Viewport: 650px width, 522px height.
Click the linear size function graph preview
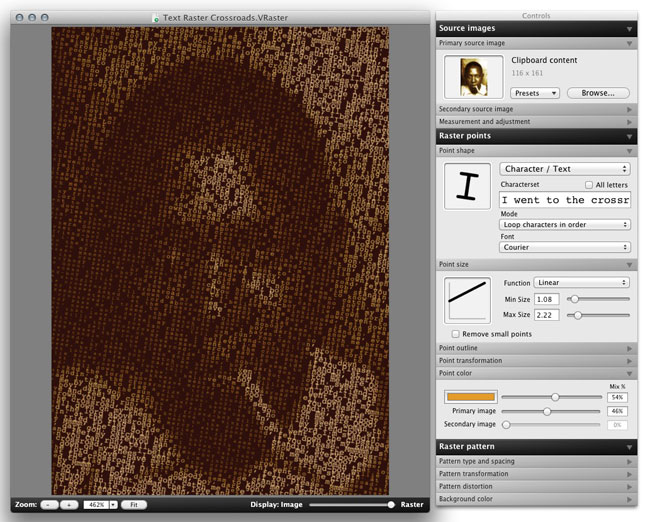[x=467, y=299]
